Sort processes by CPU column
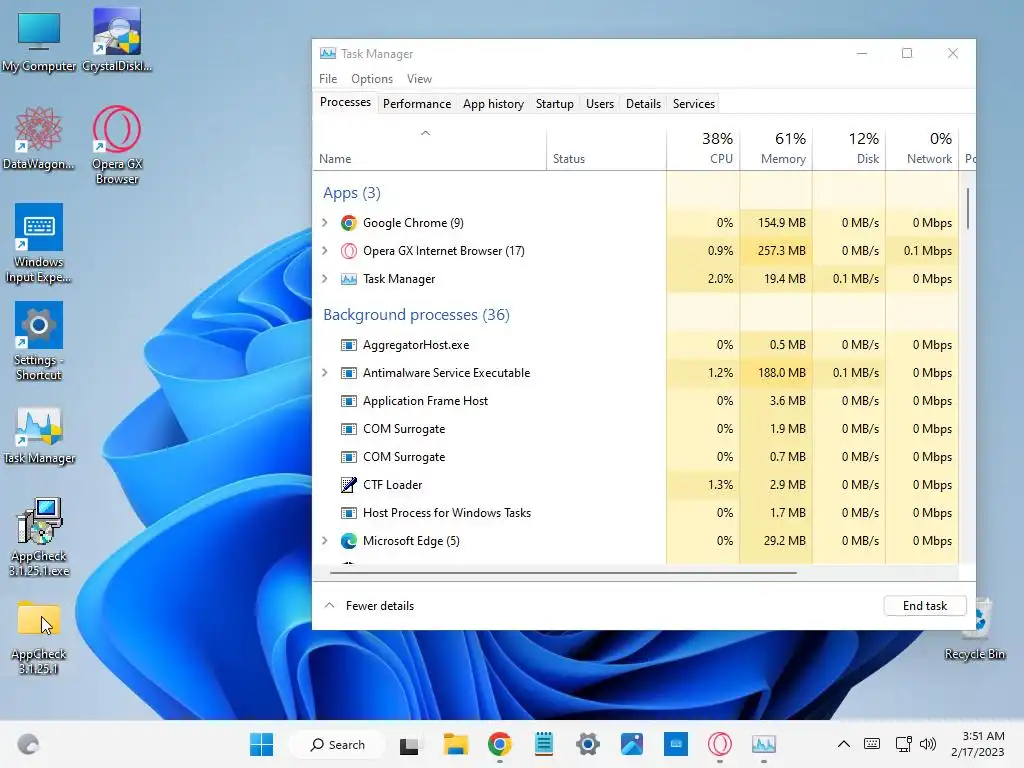Screen dimensions: 1024x768 pyautogui.click(x=703, y=149)
